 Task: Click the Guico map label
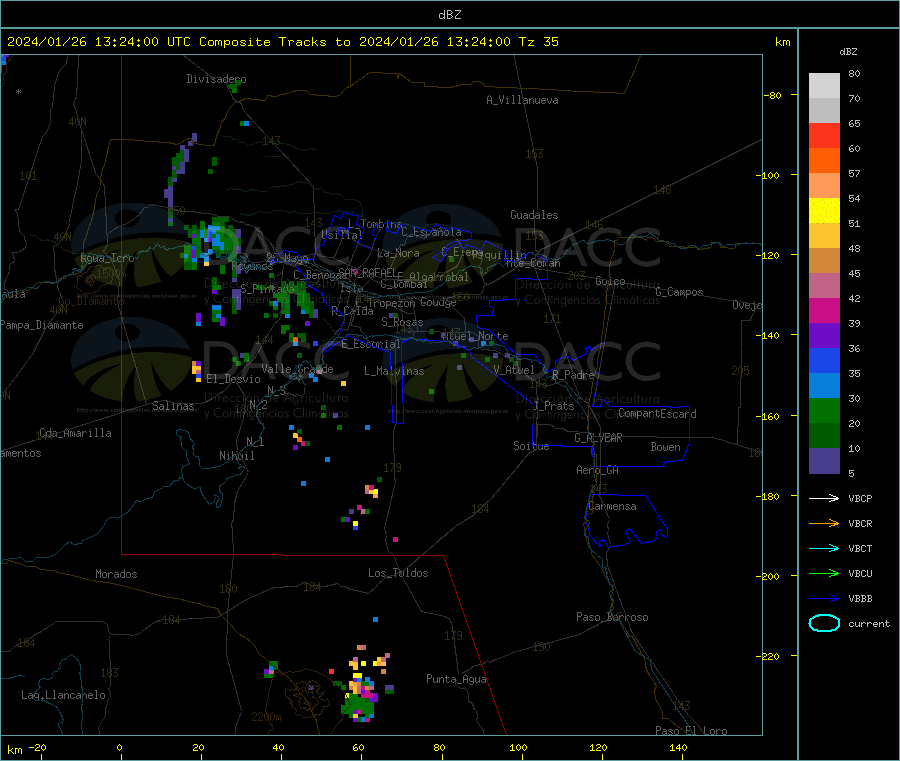(x=610, y=281)
